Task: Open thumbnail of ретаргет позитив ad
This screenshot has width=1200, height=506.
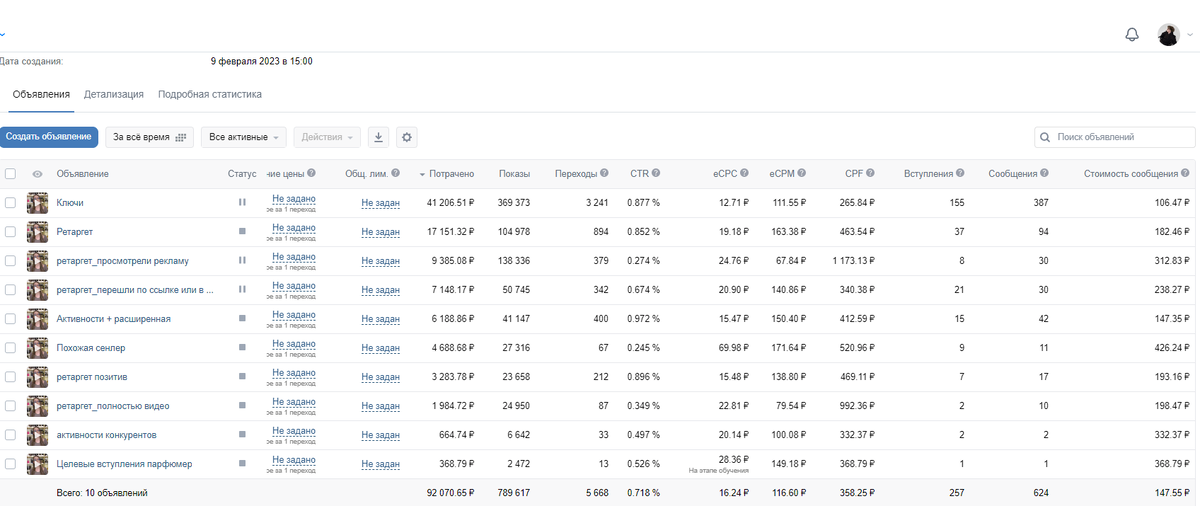Action: click(x=38, y=377)
